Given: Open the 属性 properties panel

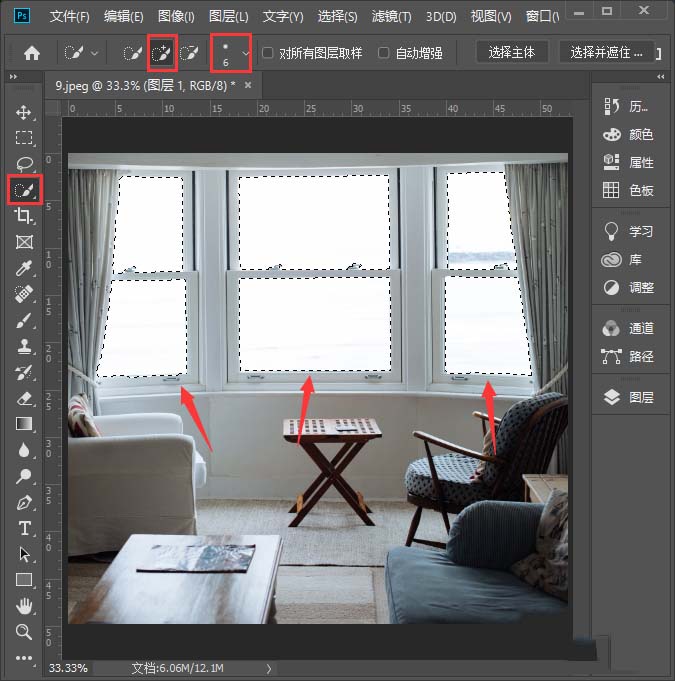Looking at the screenshot, I should [x=630, y=162].
